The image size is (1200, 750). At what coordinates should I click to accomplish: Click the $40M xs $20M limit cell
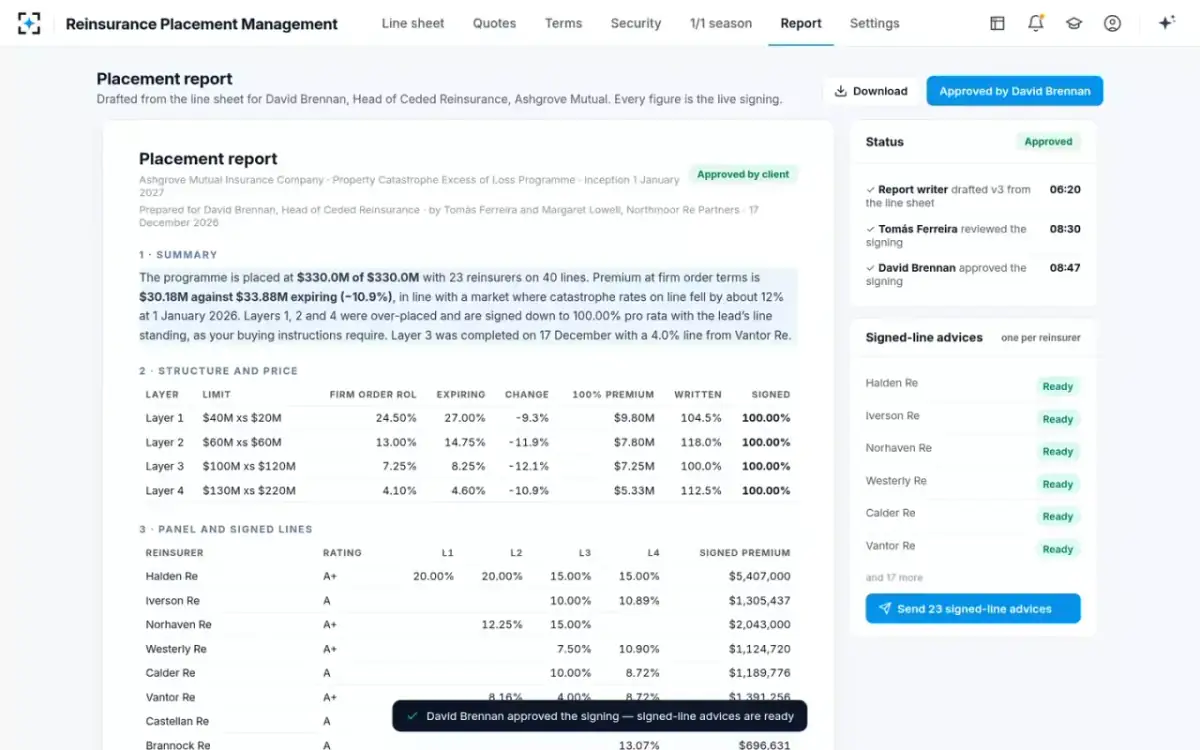pos(241,418)
